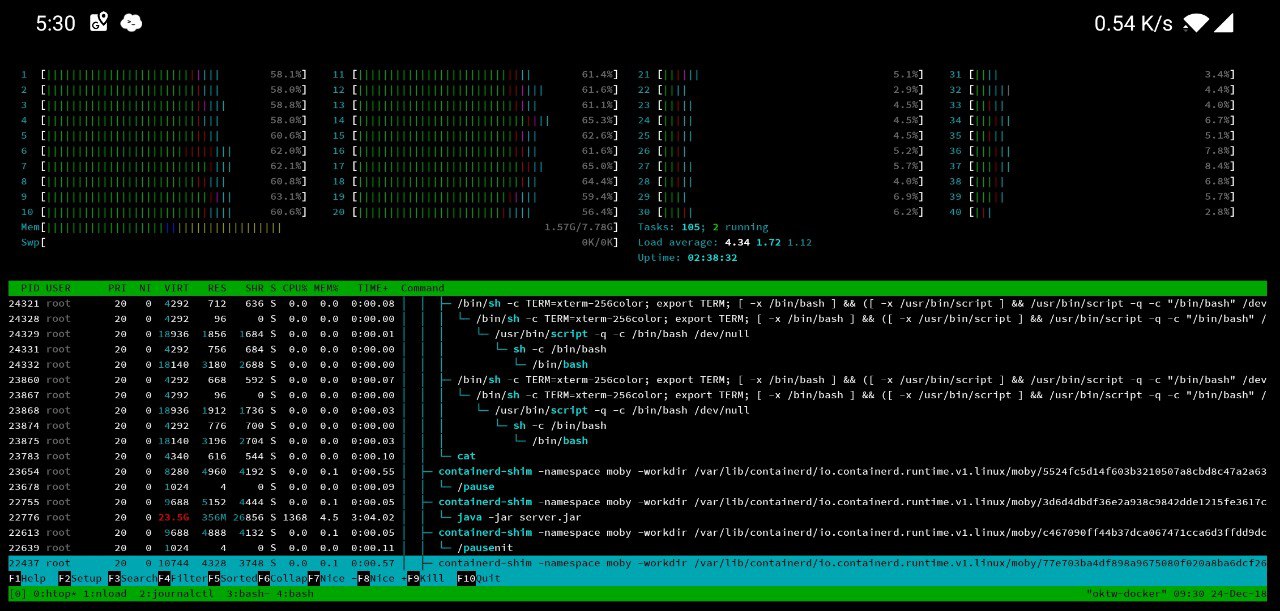Select process row with PID 24329
This screenshot has height=611, width=1280.
(x=637, y=334)
